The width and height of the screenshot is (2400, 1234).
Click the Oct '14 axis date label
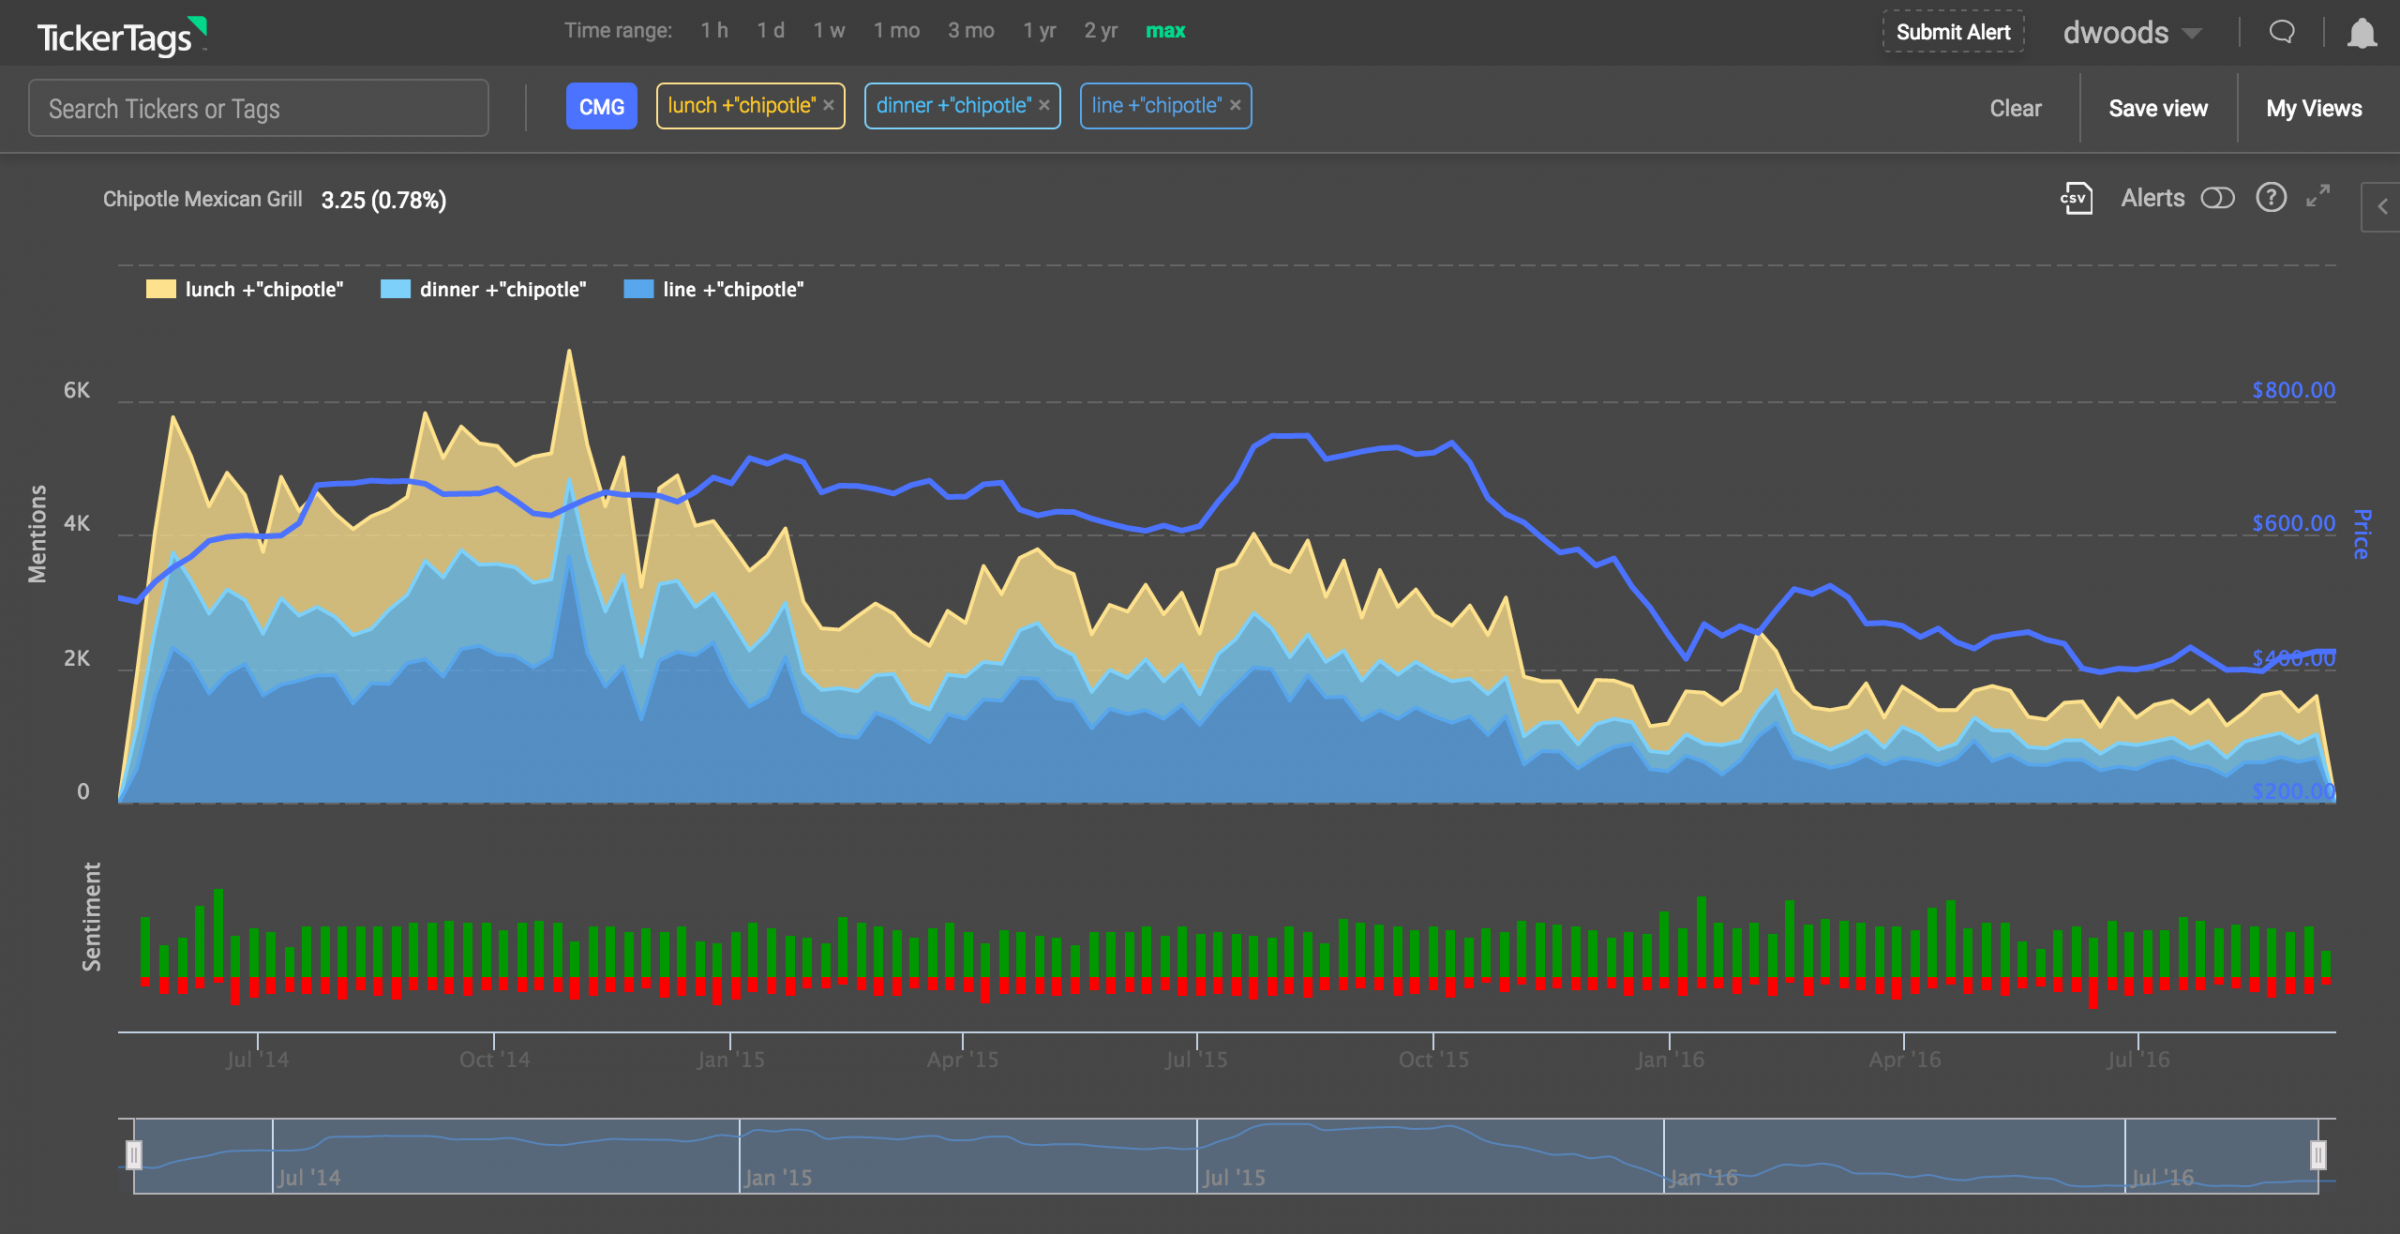coord(494,1059)
